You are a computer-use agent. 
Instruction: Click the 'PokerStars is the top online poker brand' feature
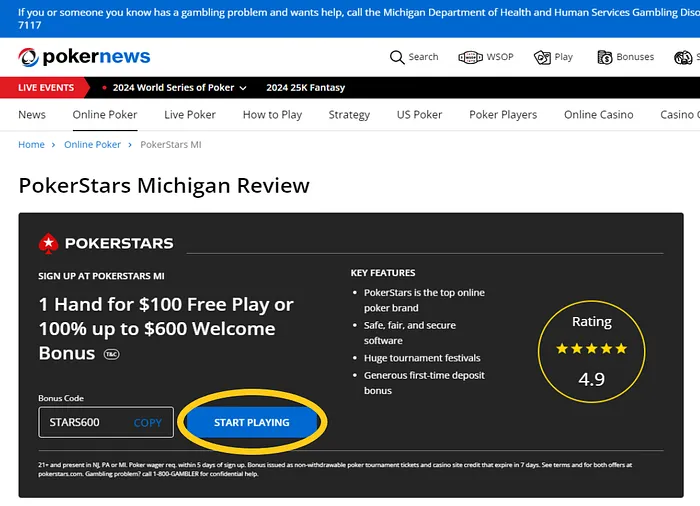tap(424, 300)
